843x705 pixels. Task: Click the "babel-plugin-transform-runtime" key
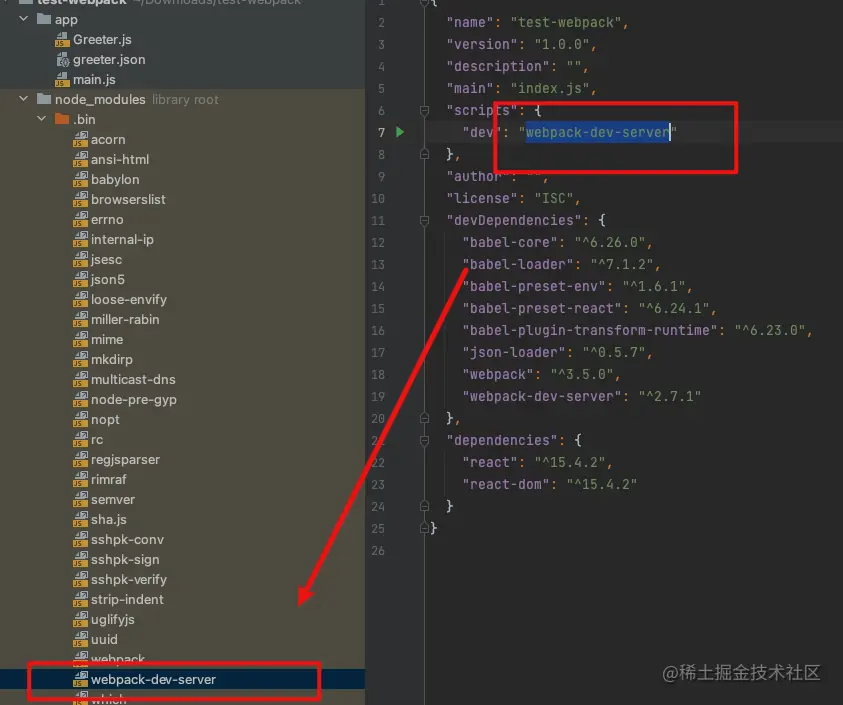pos(590,330)
